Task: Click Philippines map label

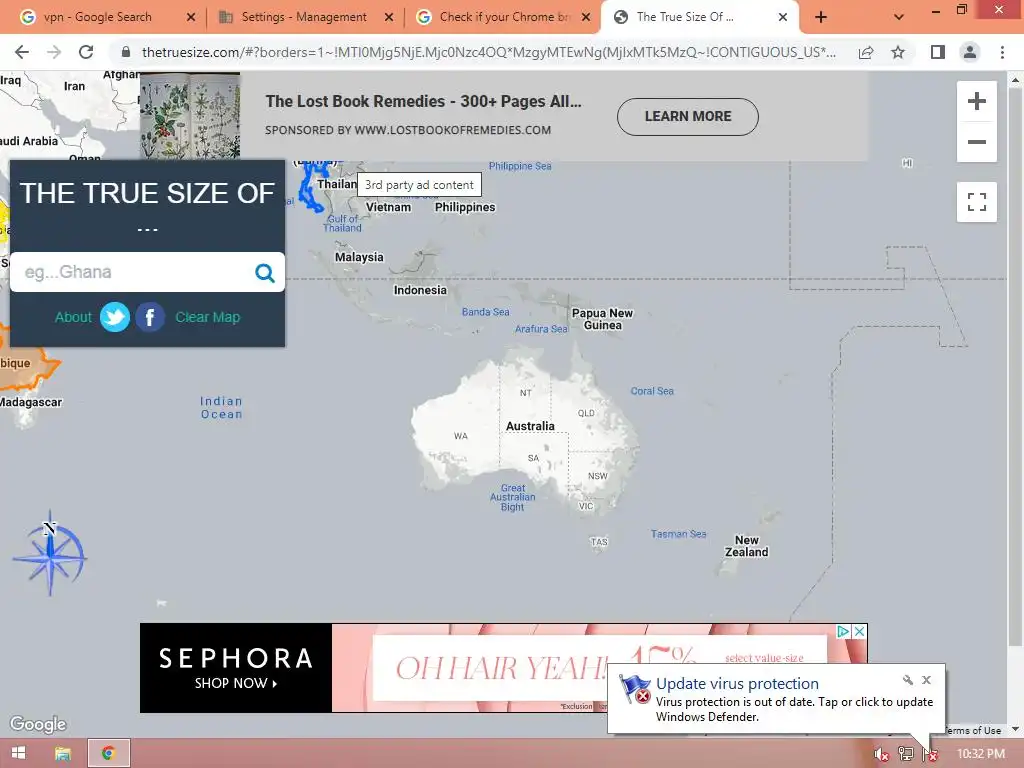Action: [465, 207]
